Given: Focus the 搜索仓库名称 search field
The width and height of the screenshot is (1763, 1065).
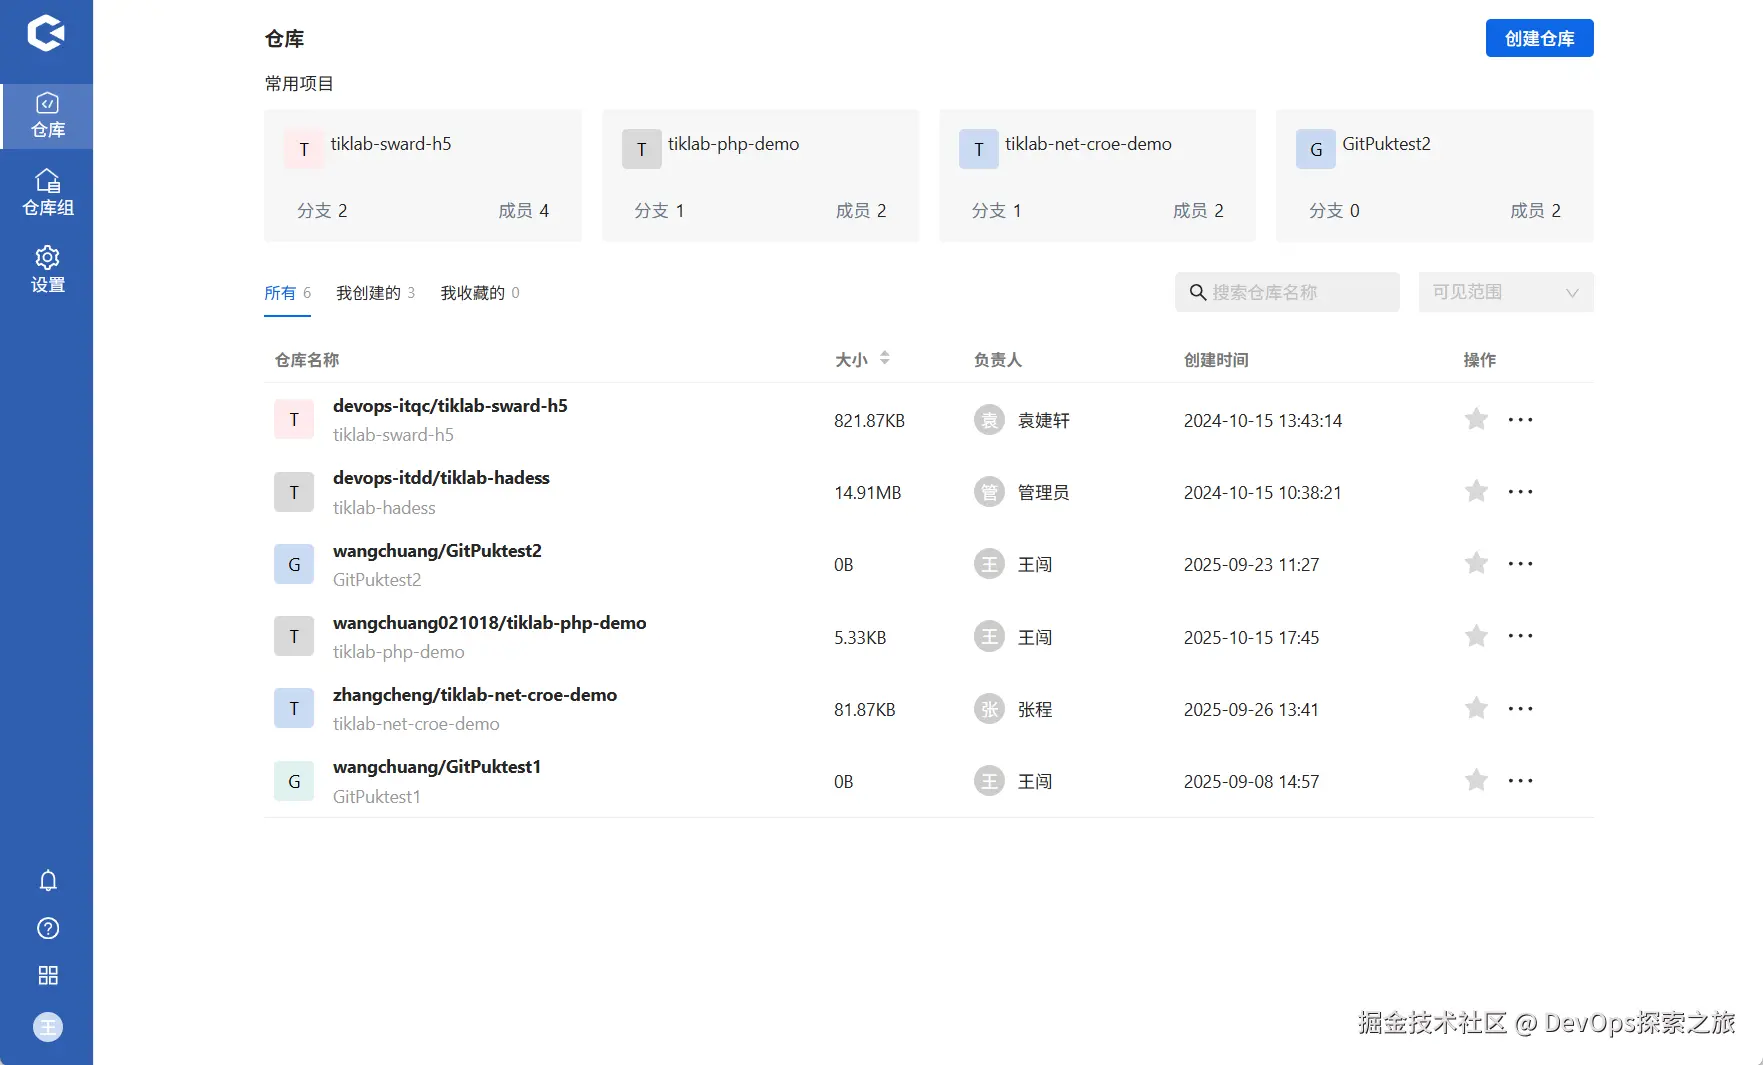Looking at the screenshot, I should click(1287, 292).
